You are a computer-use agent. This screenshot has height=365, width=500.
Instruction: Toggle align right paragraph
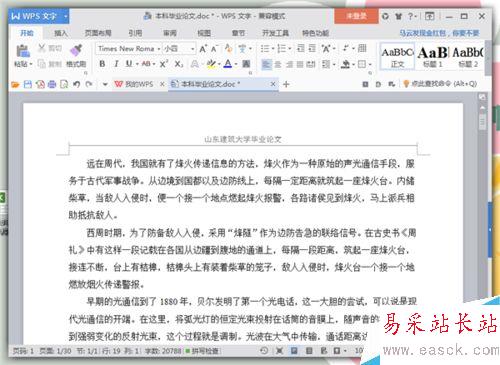point(289,64)
